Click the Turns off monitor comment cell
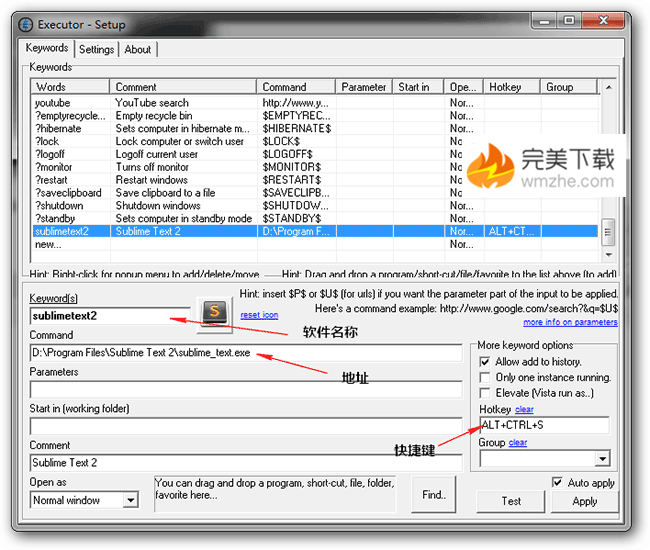The width and height of the screenshot is (650, 550). 184,167
